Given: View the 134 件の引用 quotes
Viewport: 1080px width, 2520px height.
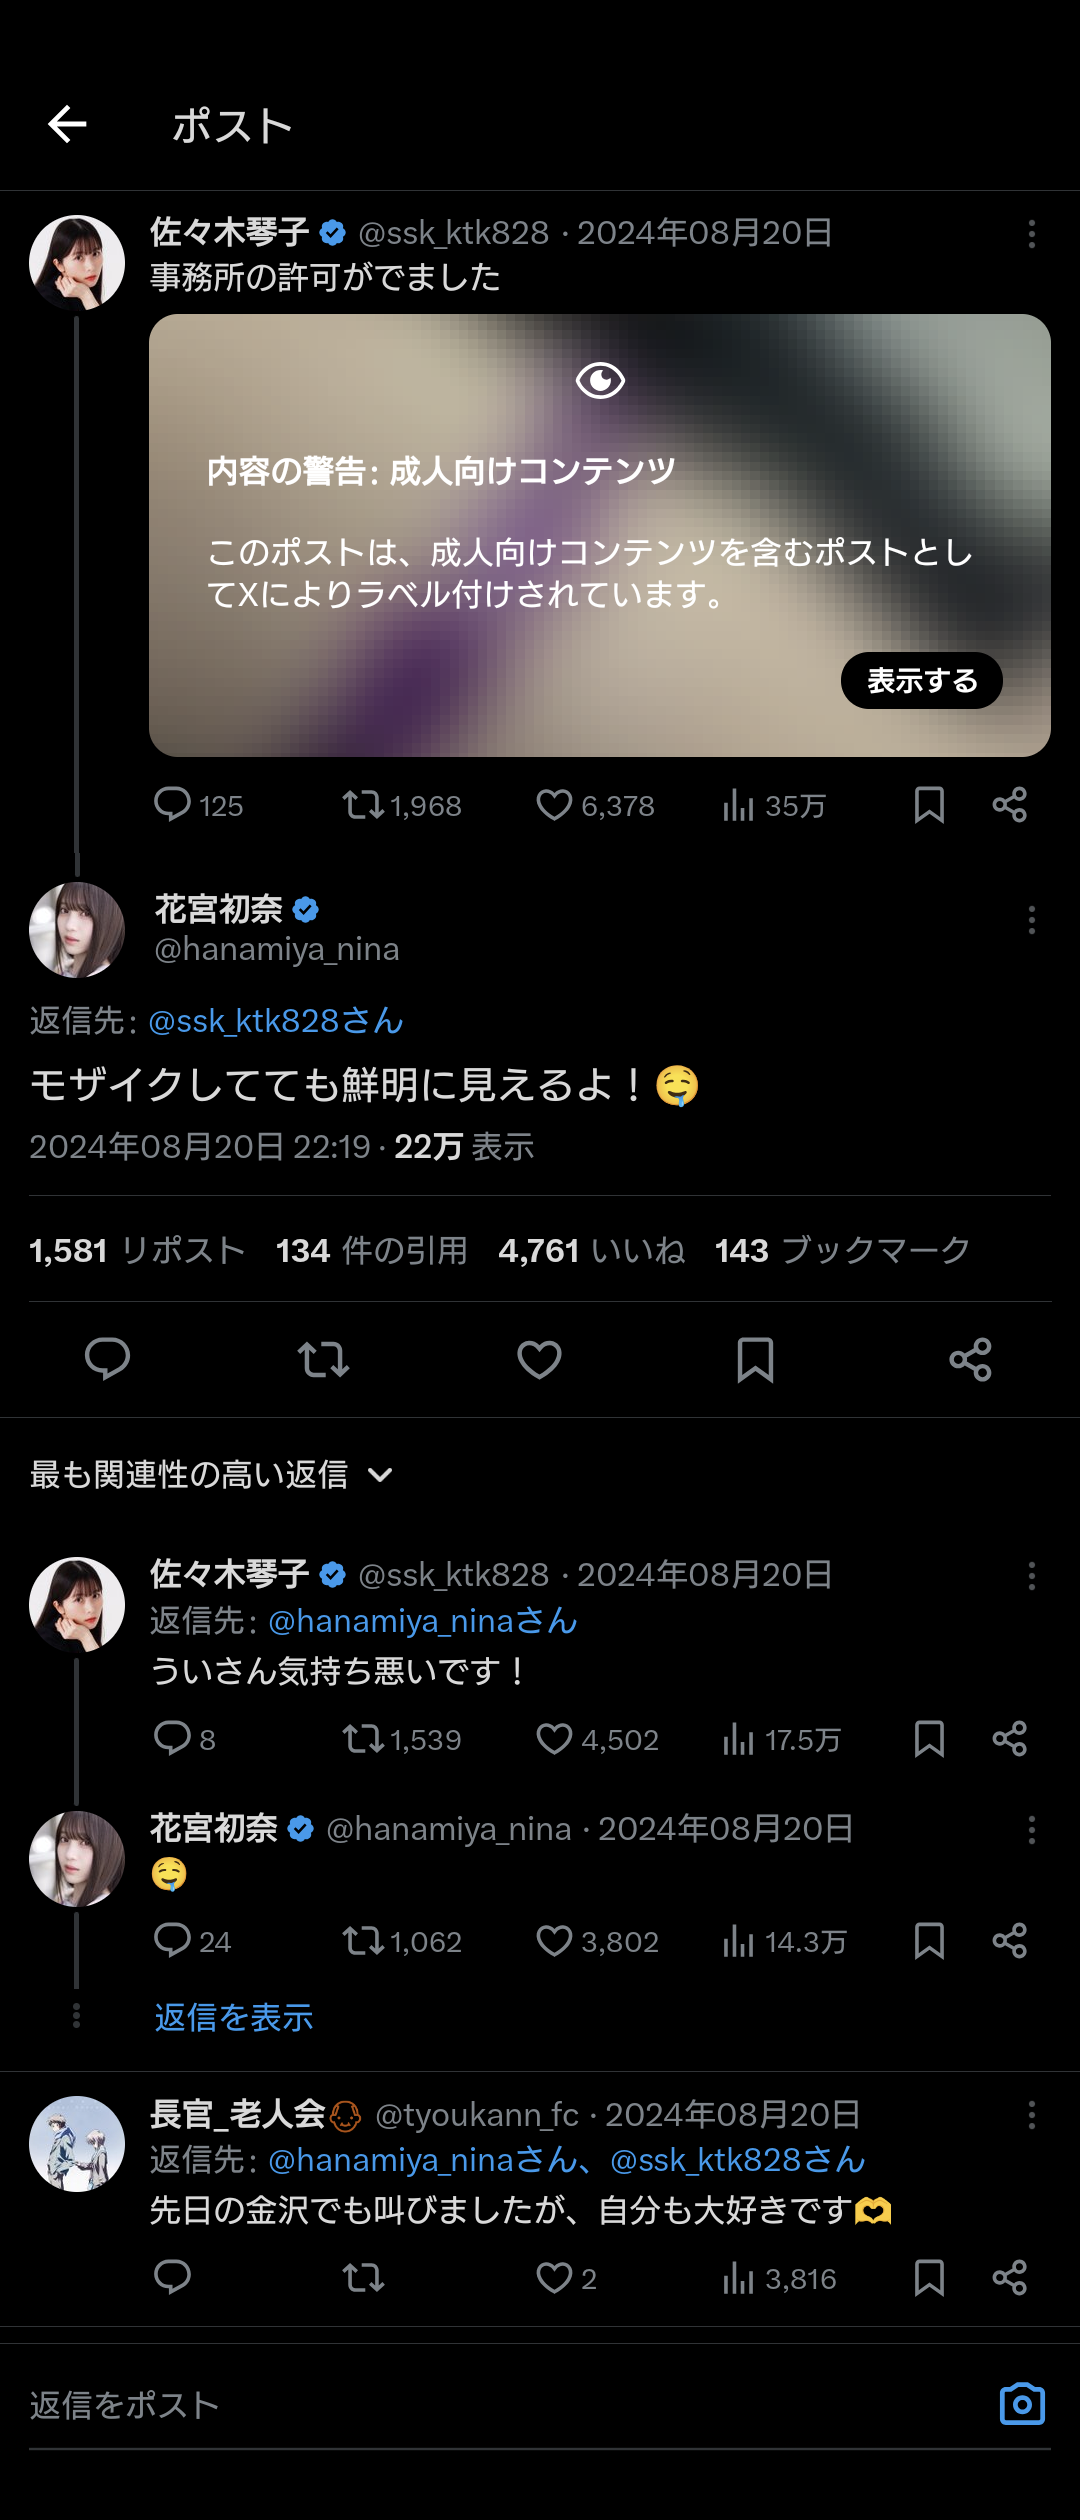Looking at the screenshot, I should (371, 1250).
